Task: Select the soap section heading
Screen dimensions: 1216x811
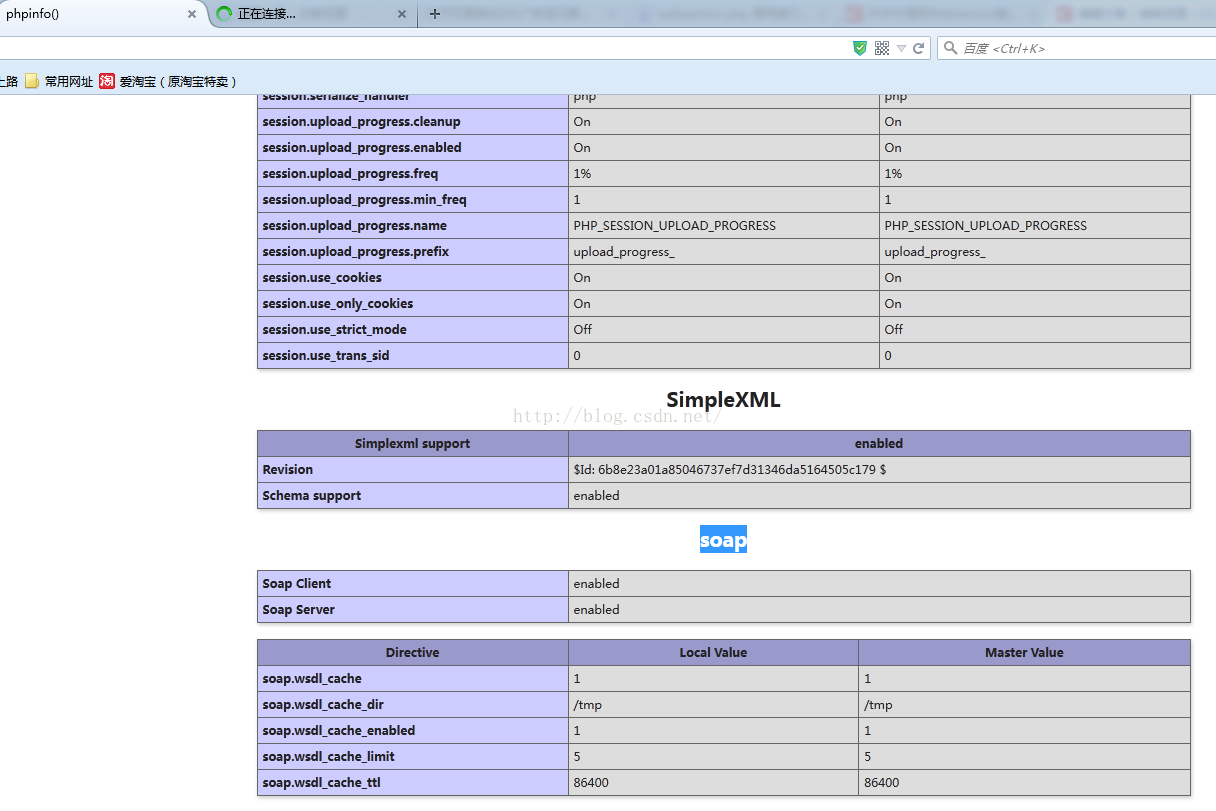Action: pyautogui.click(x=723, y=540)
